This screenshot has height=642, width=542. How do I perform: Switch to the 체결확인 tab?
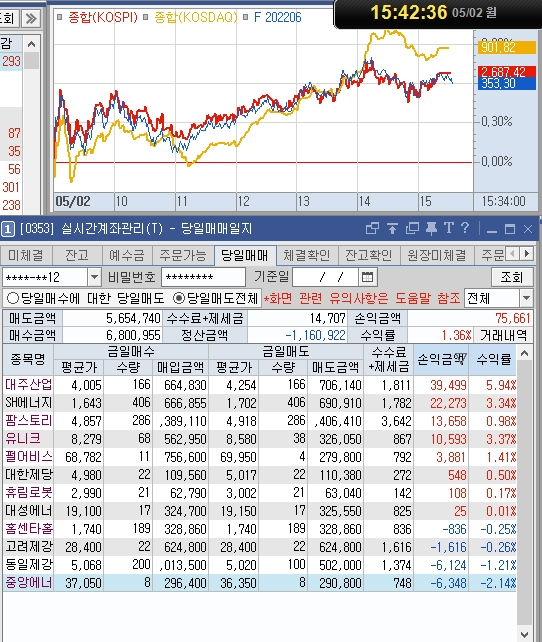[307, 255]
